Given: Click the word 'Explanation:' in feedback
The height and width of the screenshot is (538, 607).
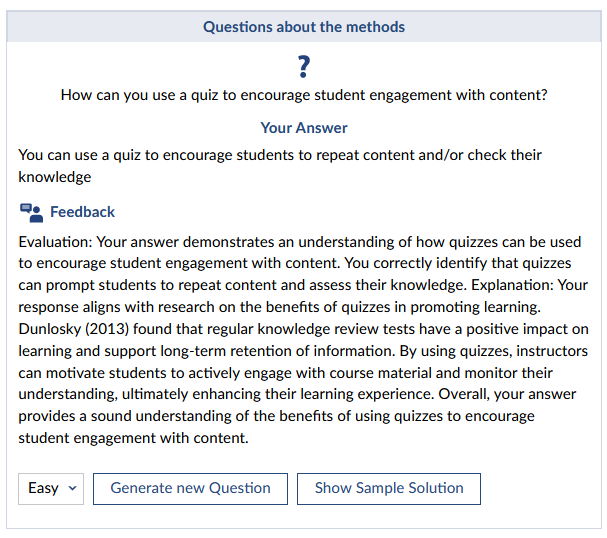Looking at the screenshot, I should 513,285.
